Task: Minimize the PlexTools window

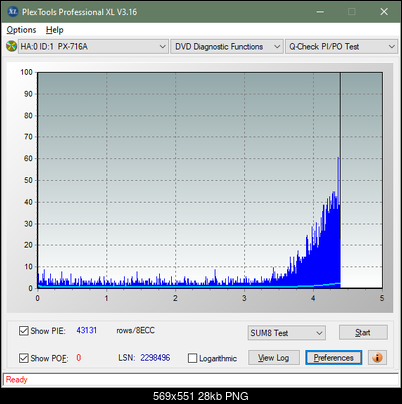Action: pyautogui.click(x=320, y=12)
